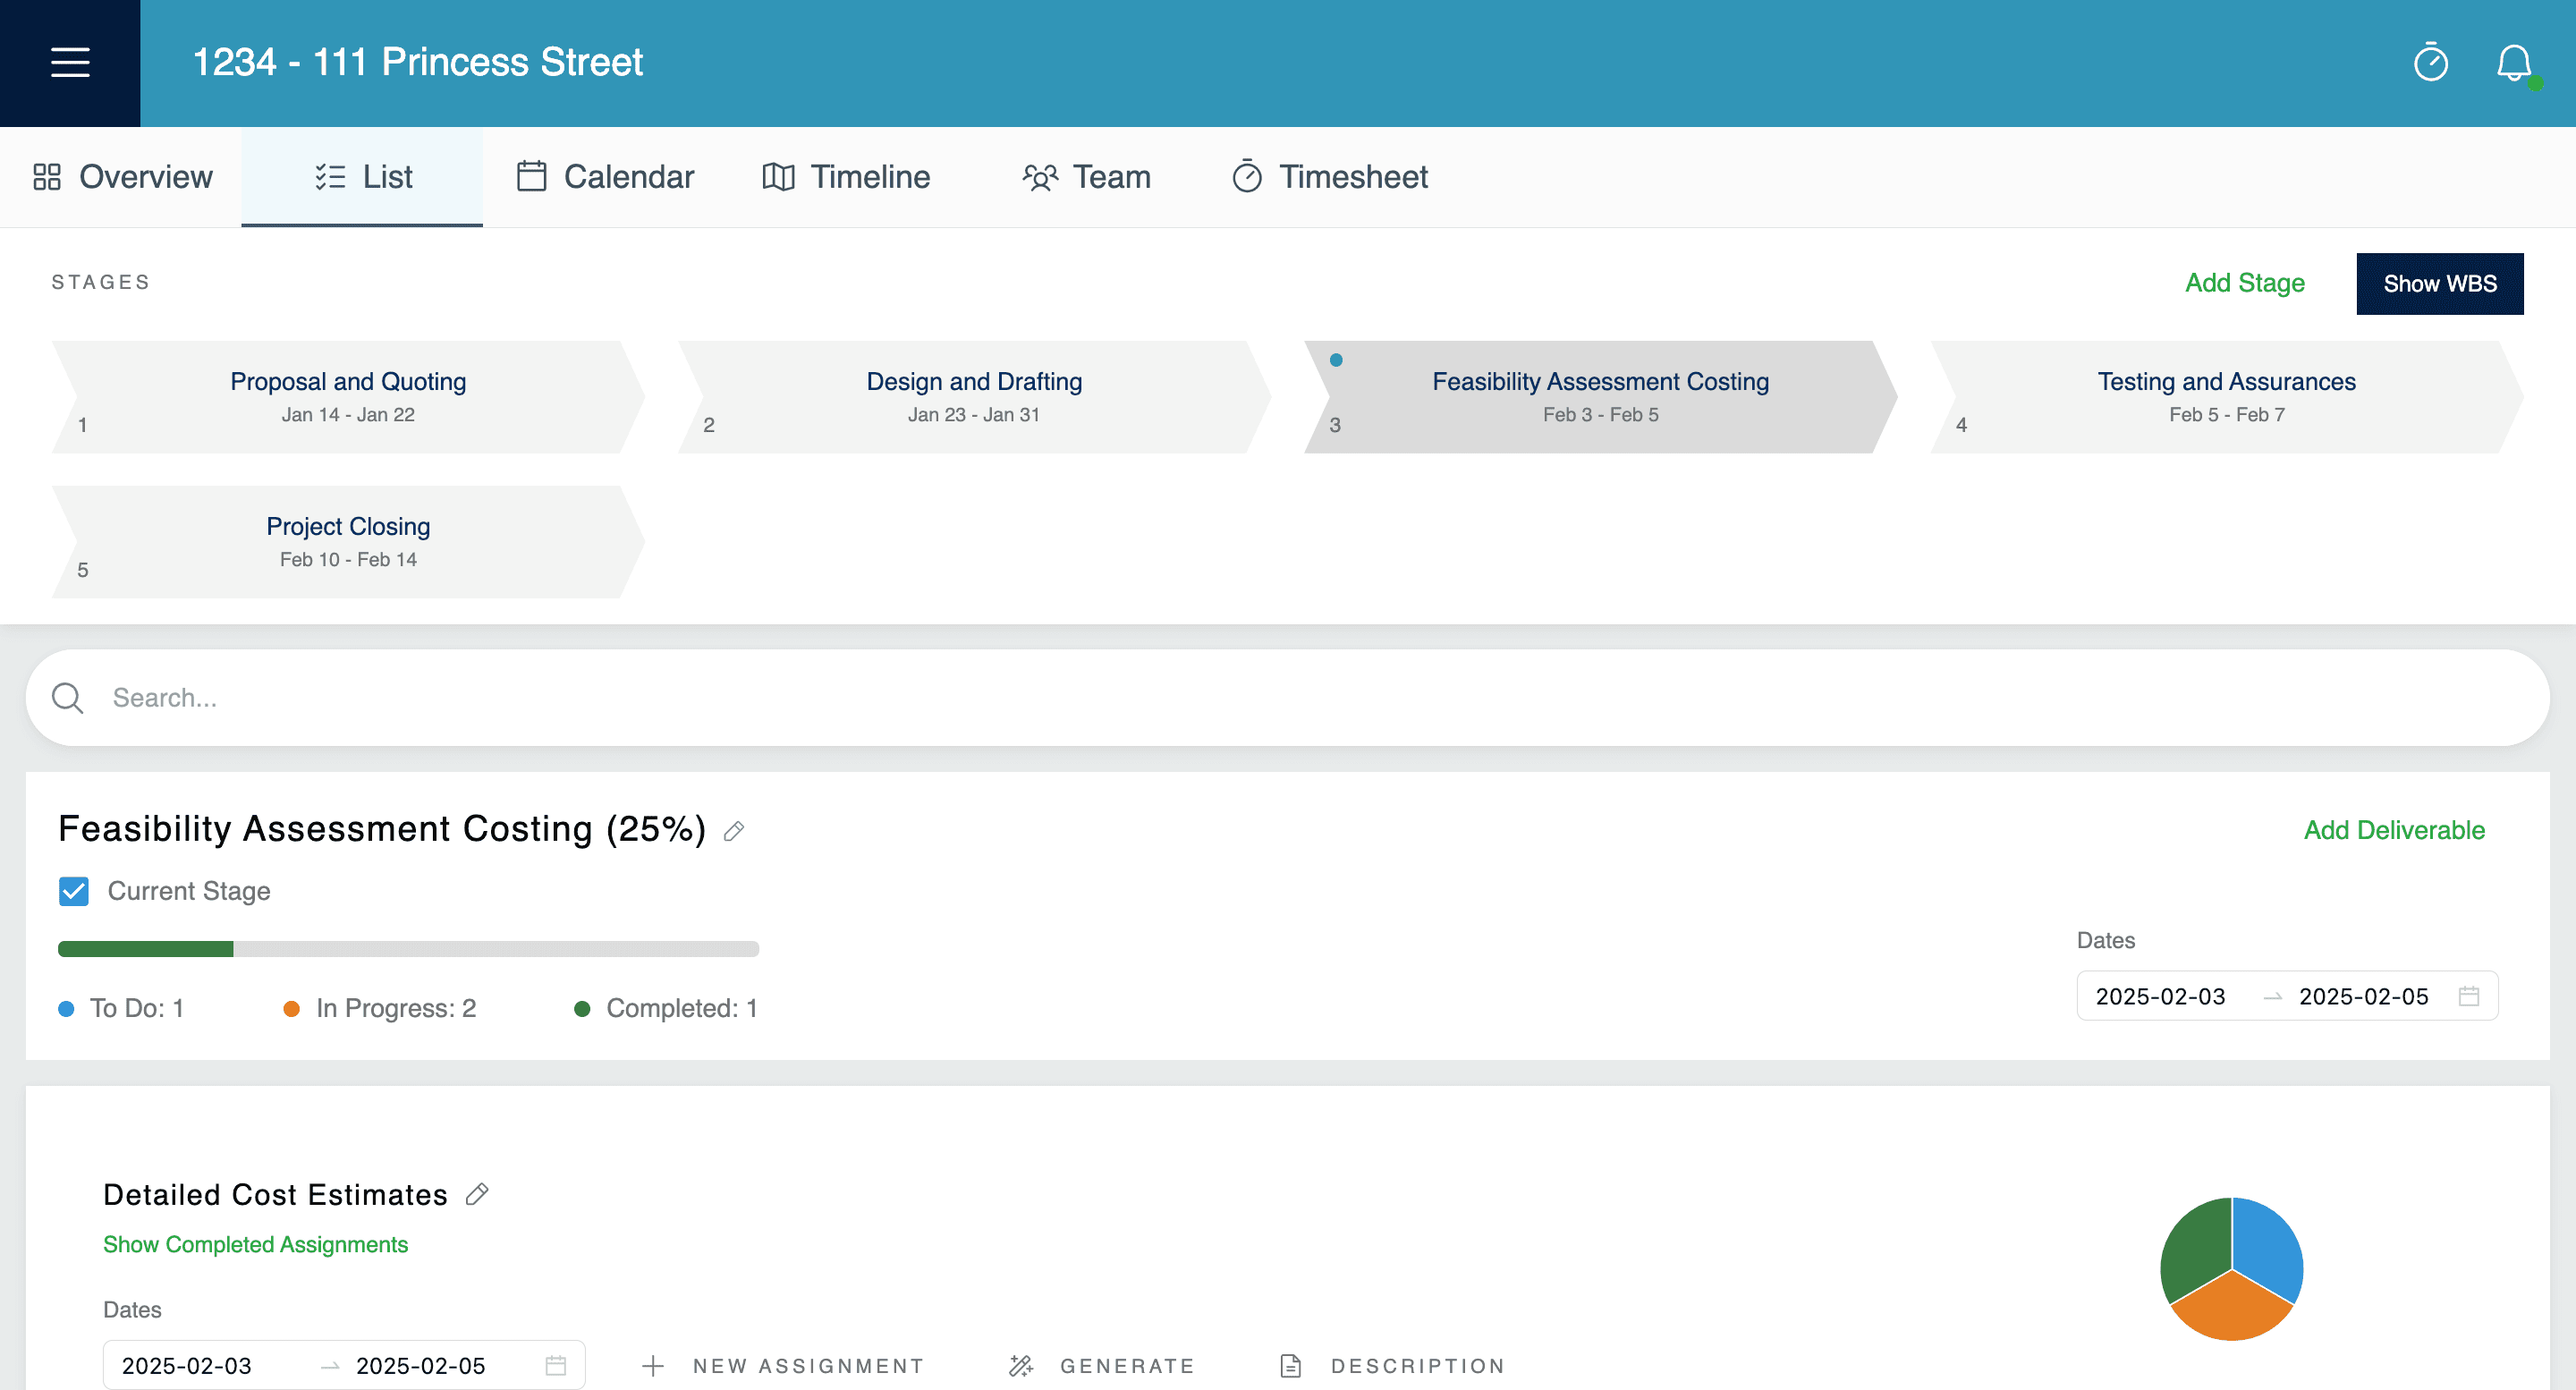Click the stopwatch timer icon
The image size is (2576, 1390).
(x=2430, y=62)
